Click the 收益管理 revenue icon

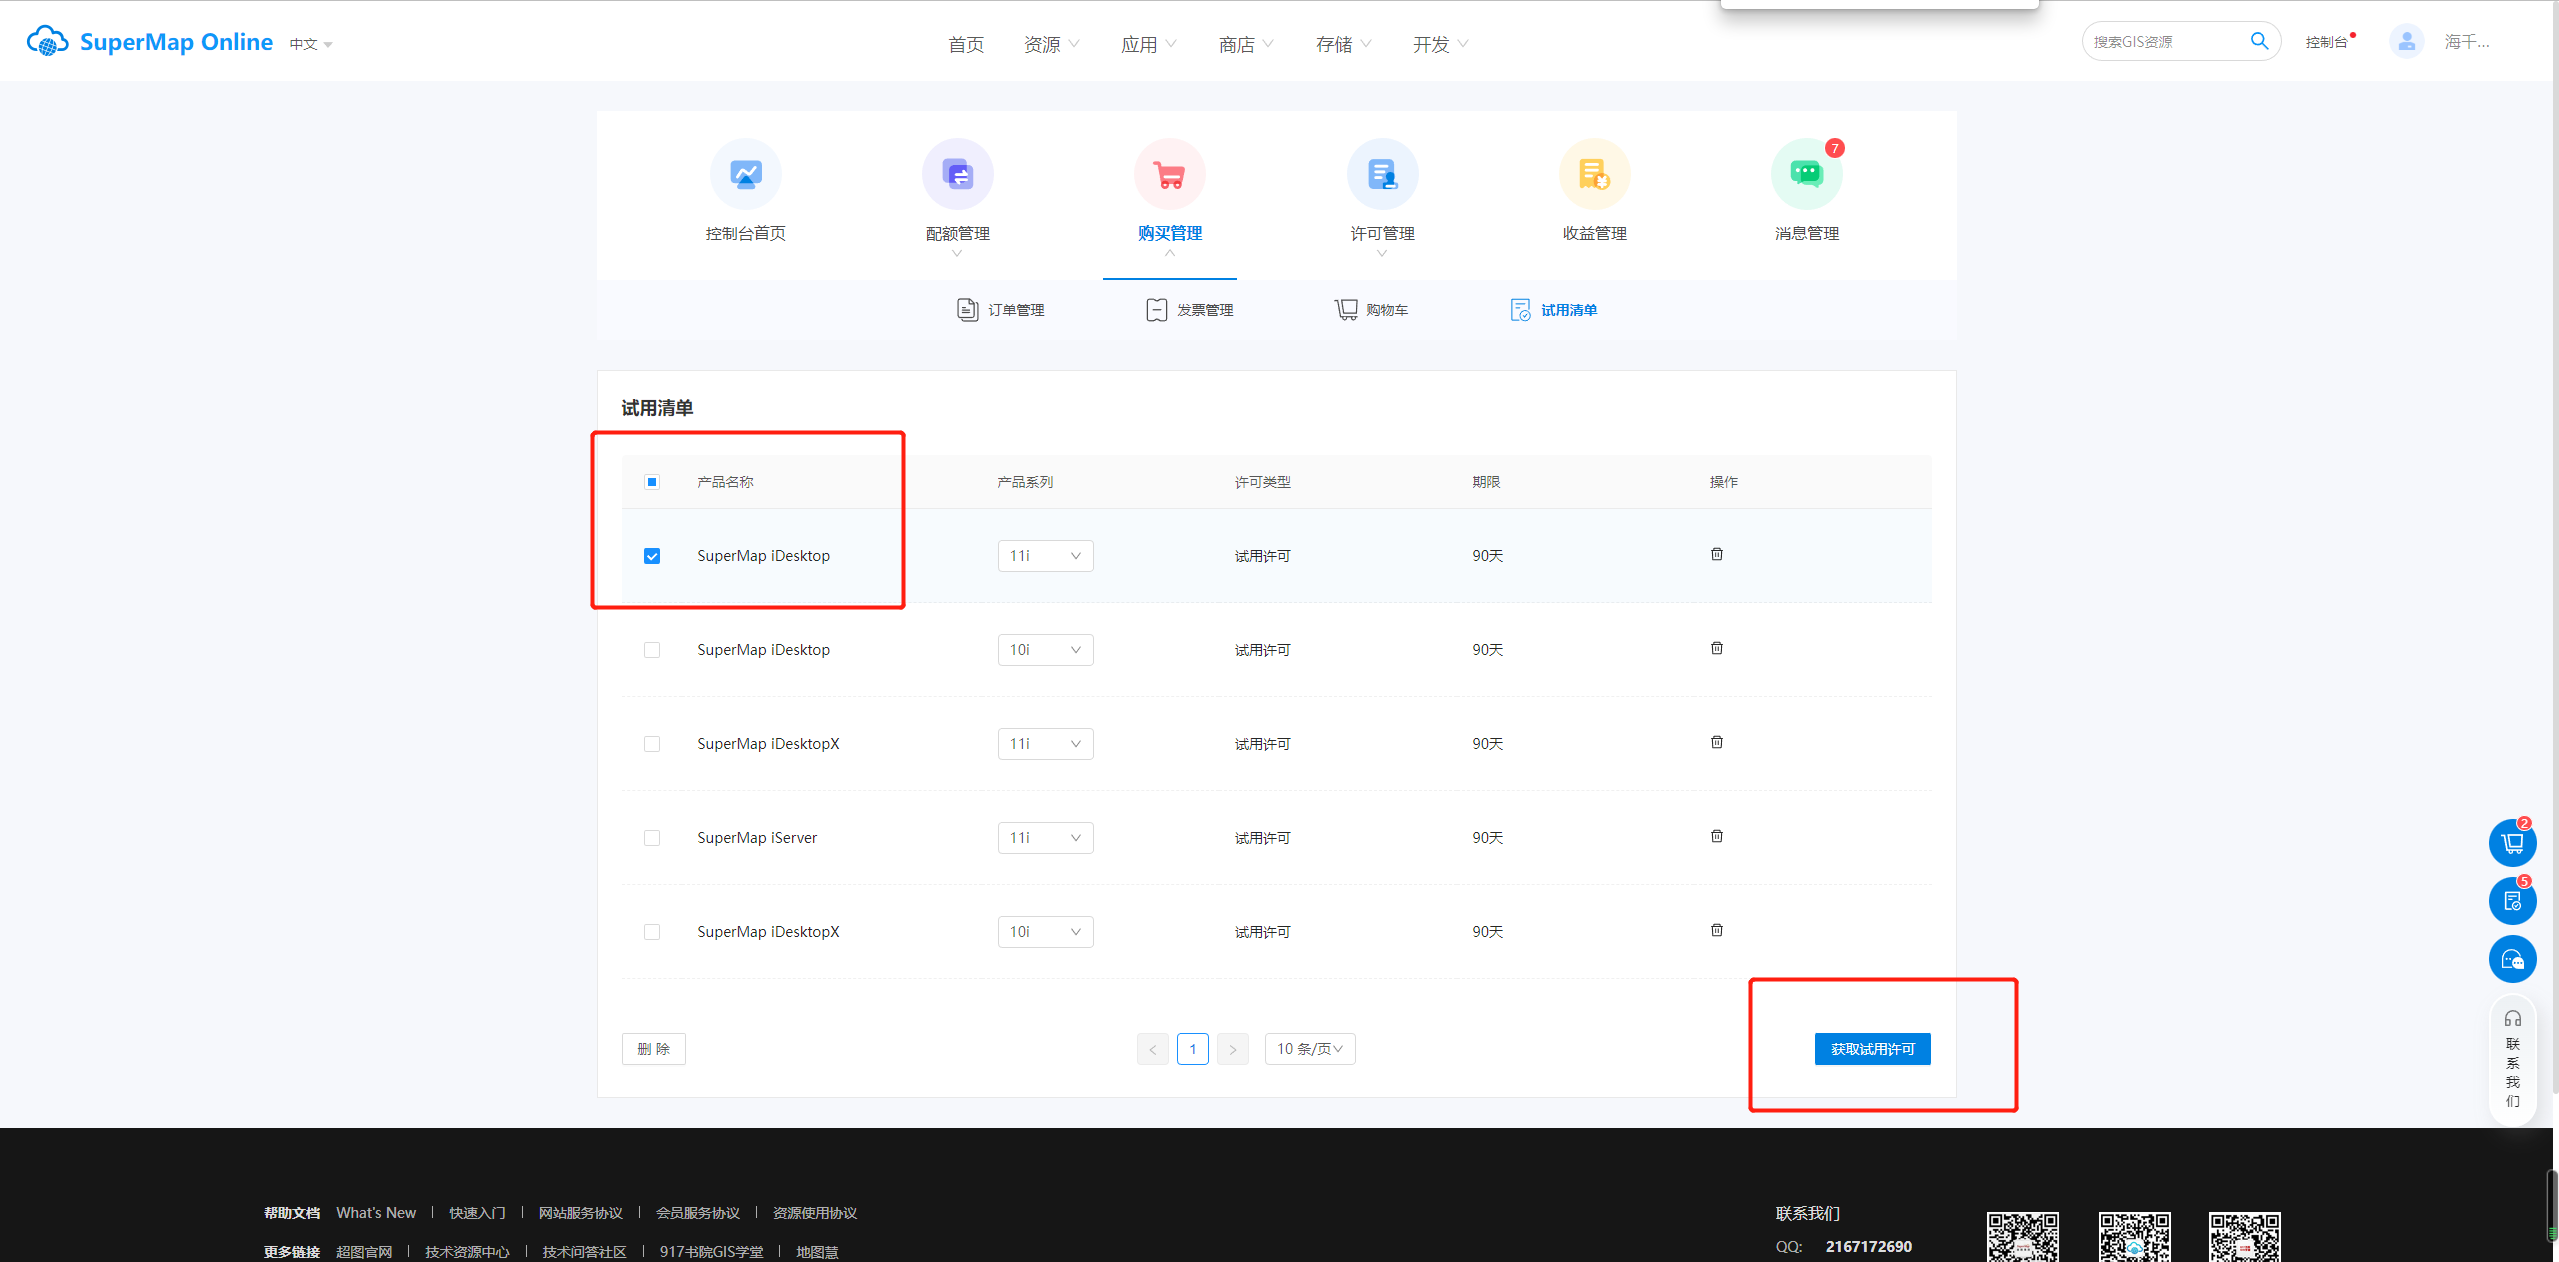tap(1594, 175)
